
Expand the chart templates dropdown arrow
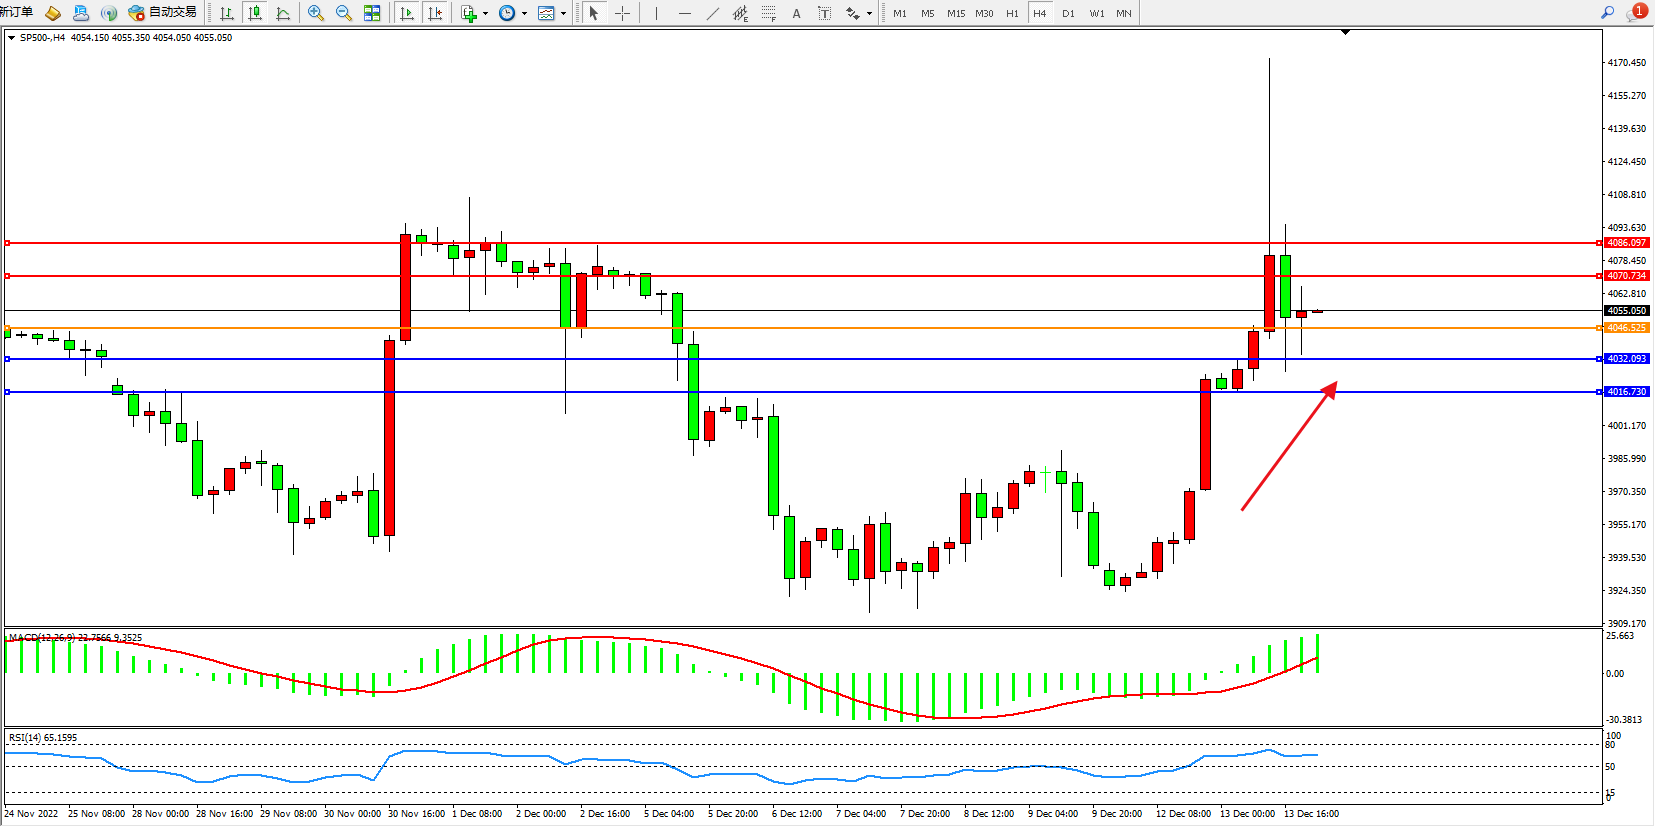pos(563,13)
